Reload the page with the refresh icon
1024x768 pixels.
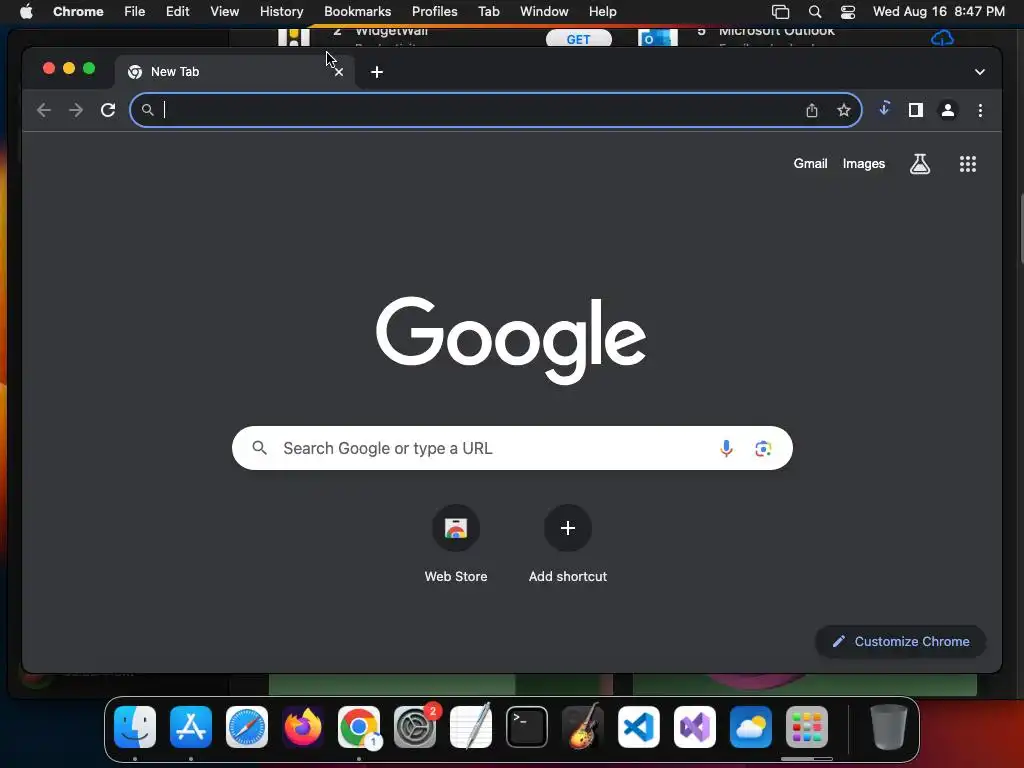coord(108,110)
